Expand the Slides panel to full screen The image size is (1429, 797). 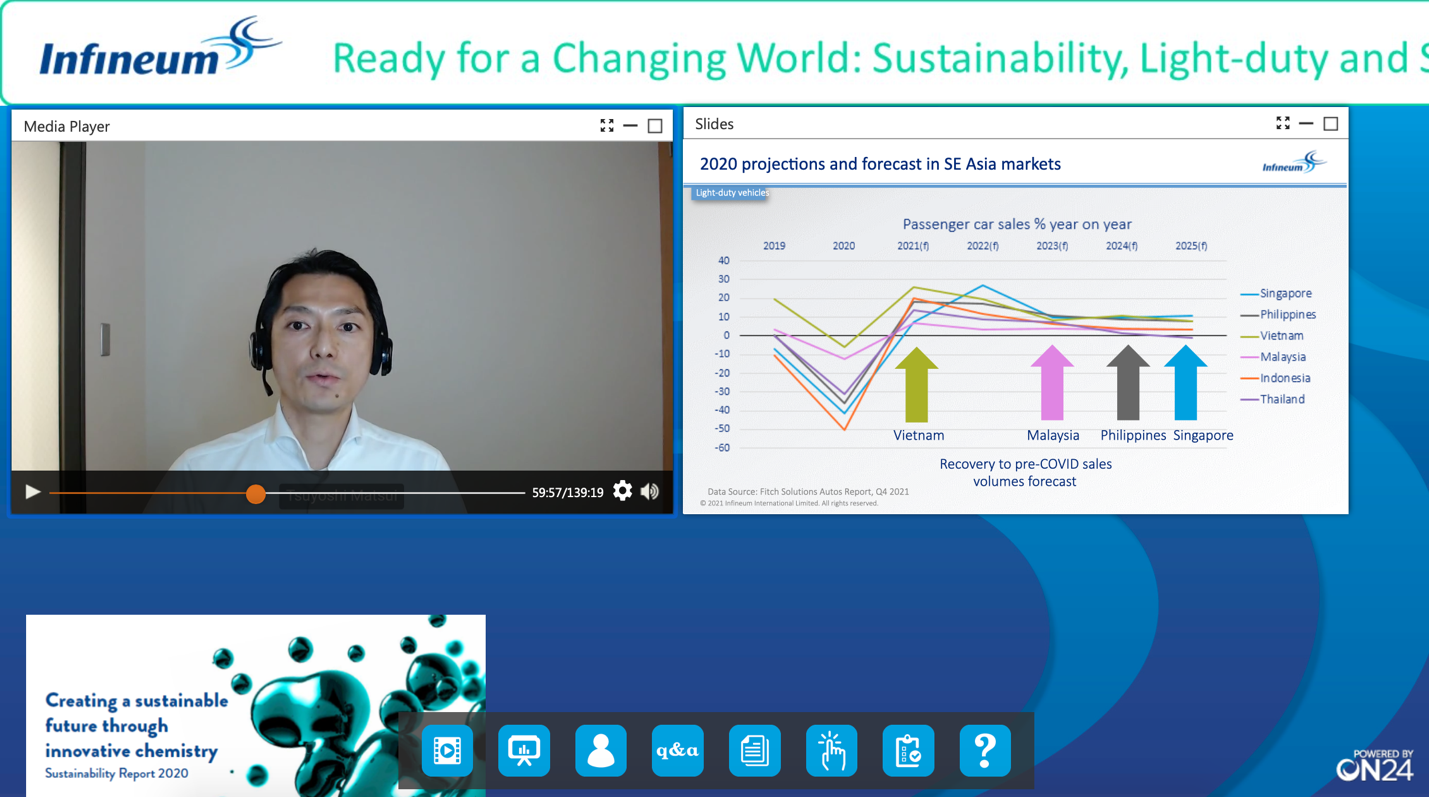click(x=1283, y=123)
